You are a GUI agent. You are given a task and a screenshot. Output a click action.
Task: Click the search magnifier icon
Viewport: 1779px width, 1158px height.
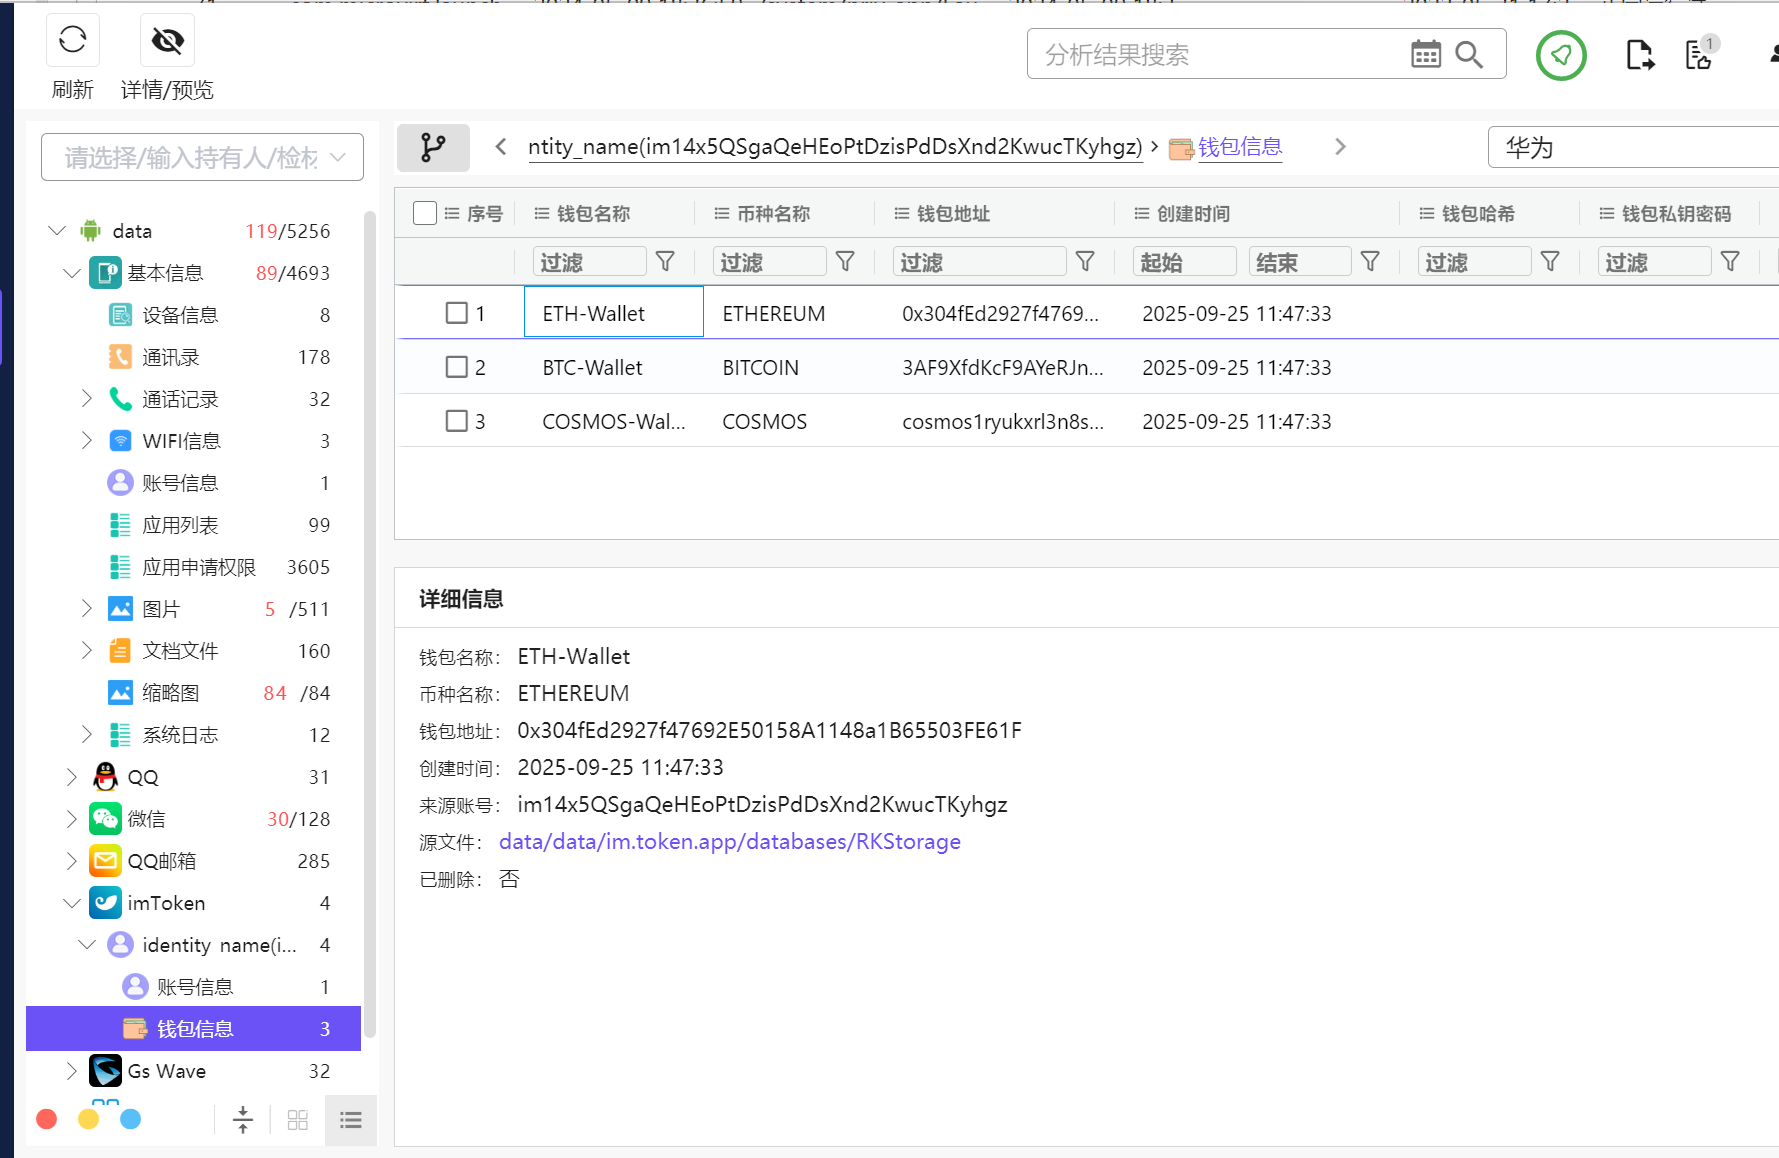coord(1469,54)
